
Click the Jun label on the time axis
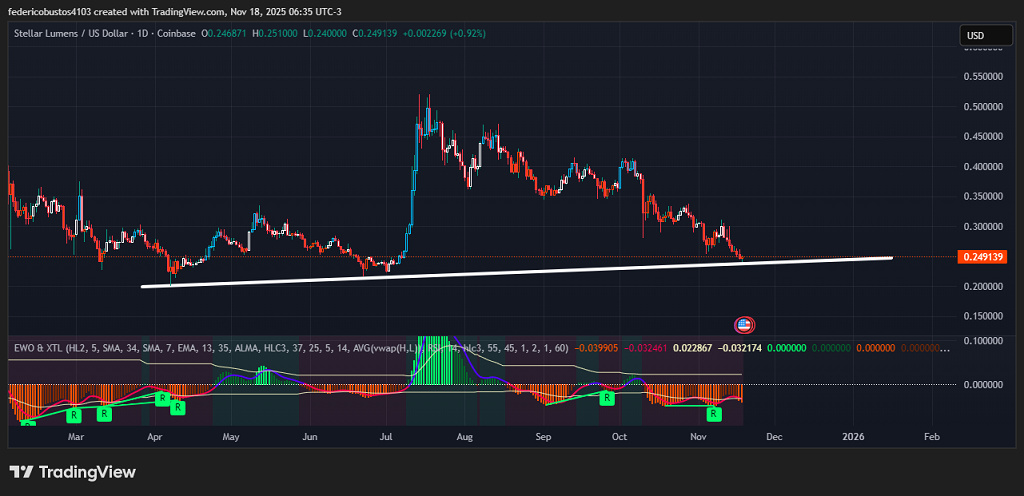[x=310, y=437]
